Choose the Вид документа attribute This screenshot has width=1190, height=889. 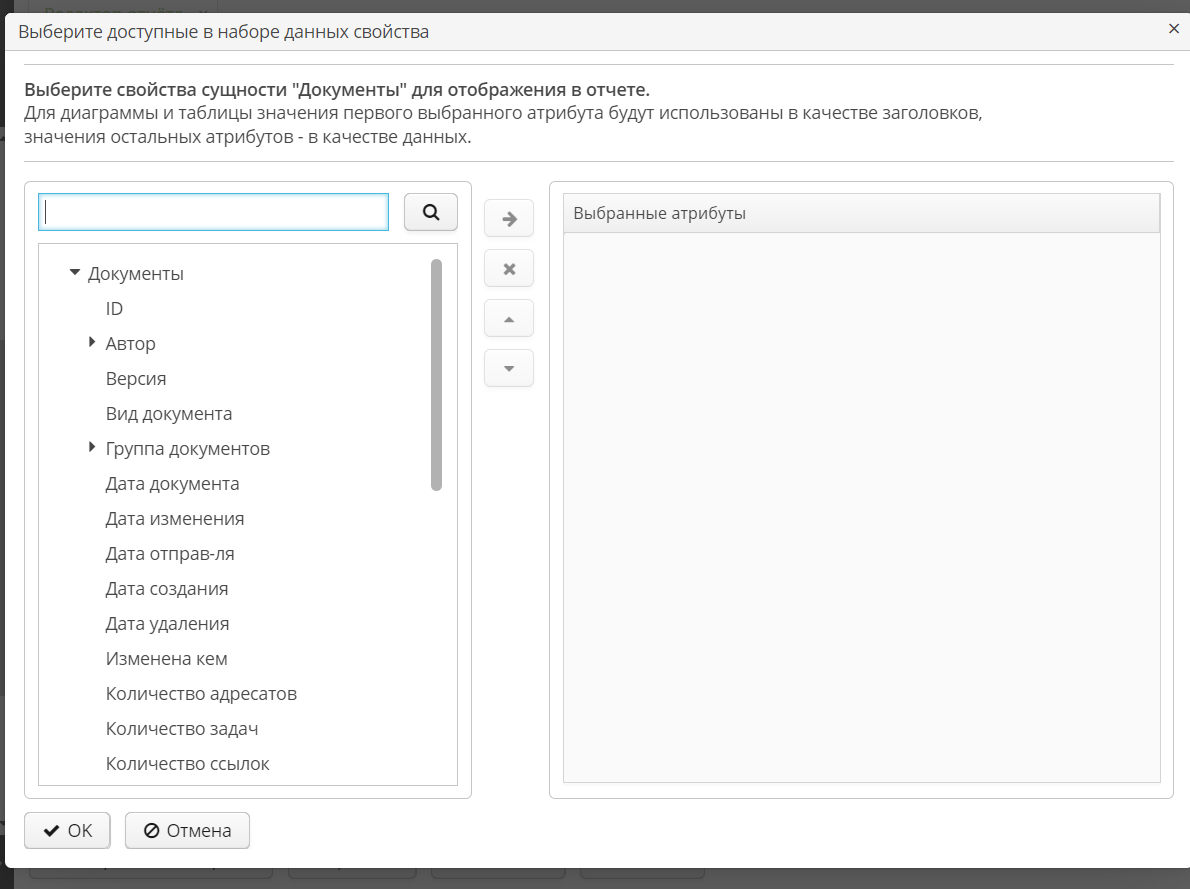tap(169, 414)
